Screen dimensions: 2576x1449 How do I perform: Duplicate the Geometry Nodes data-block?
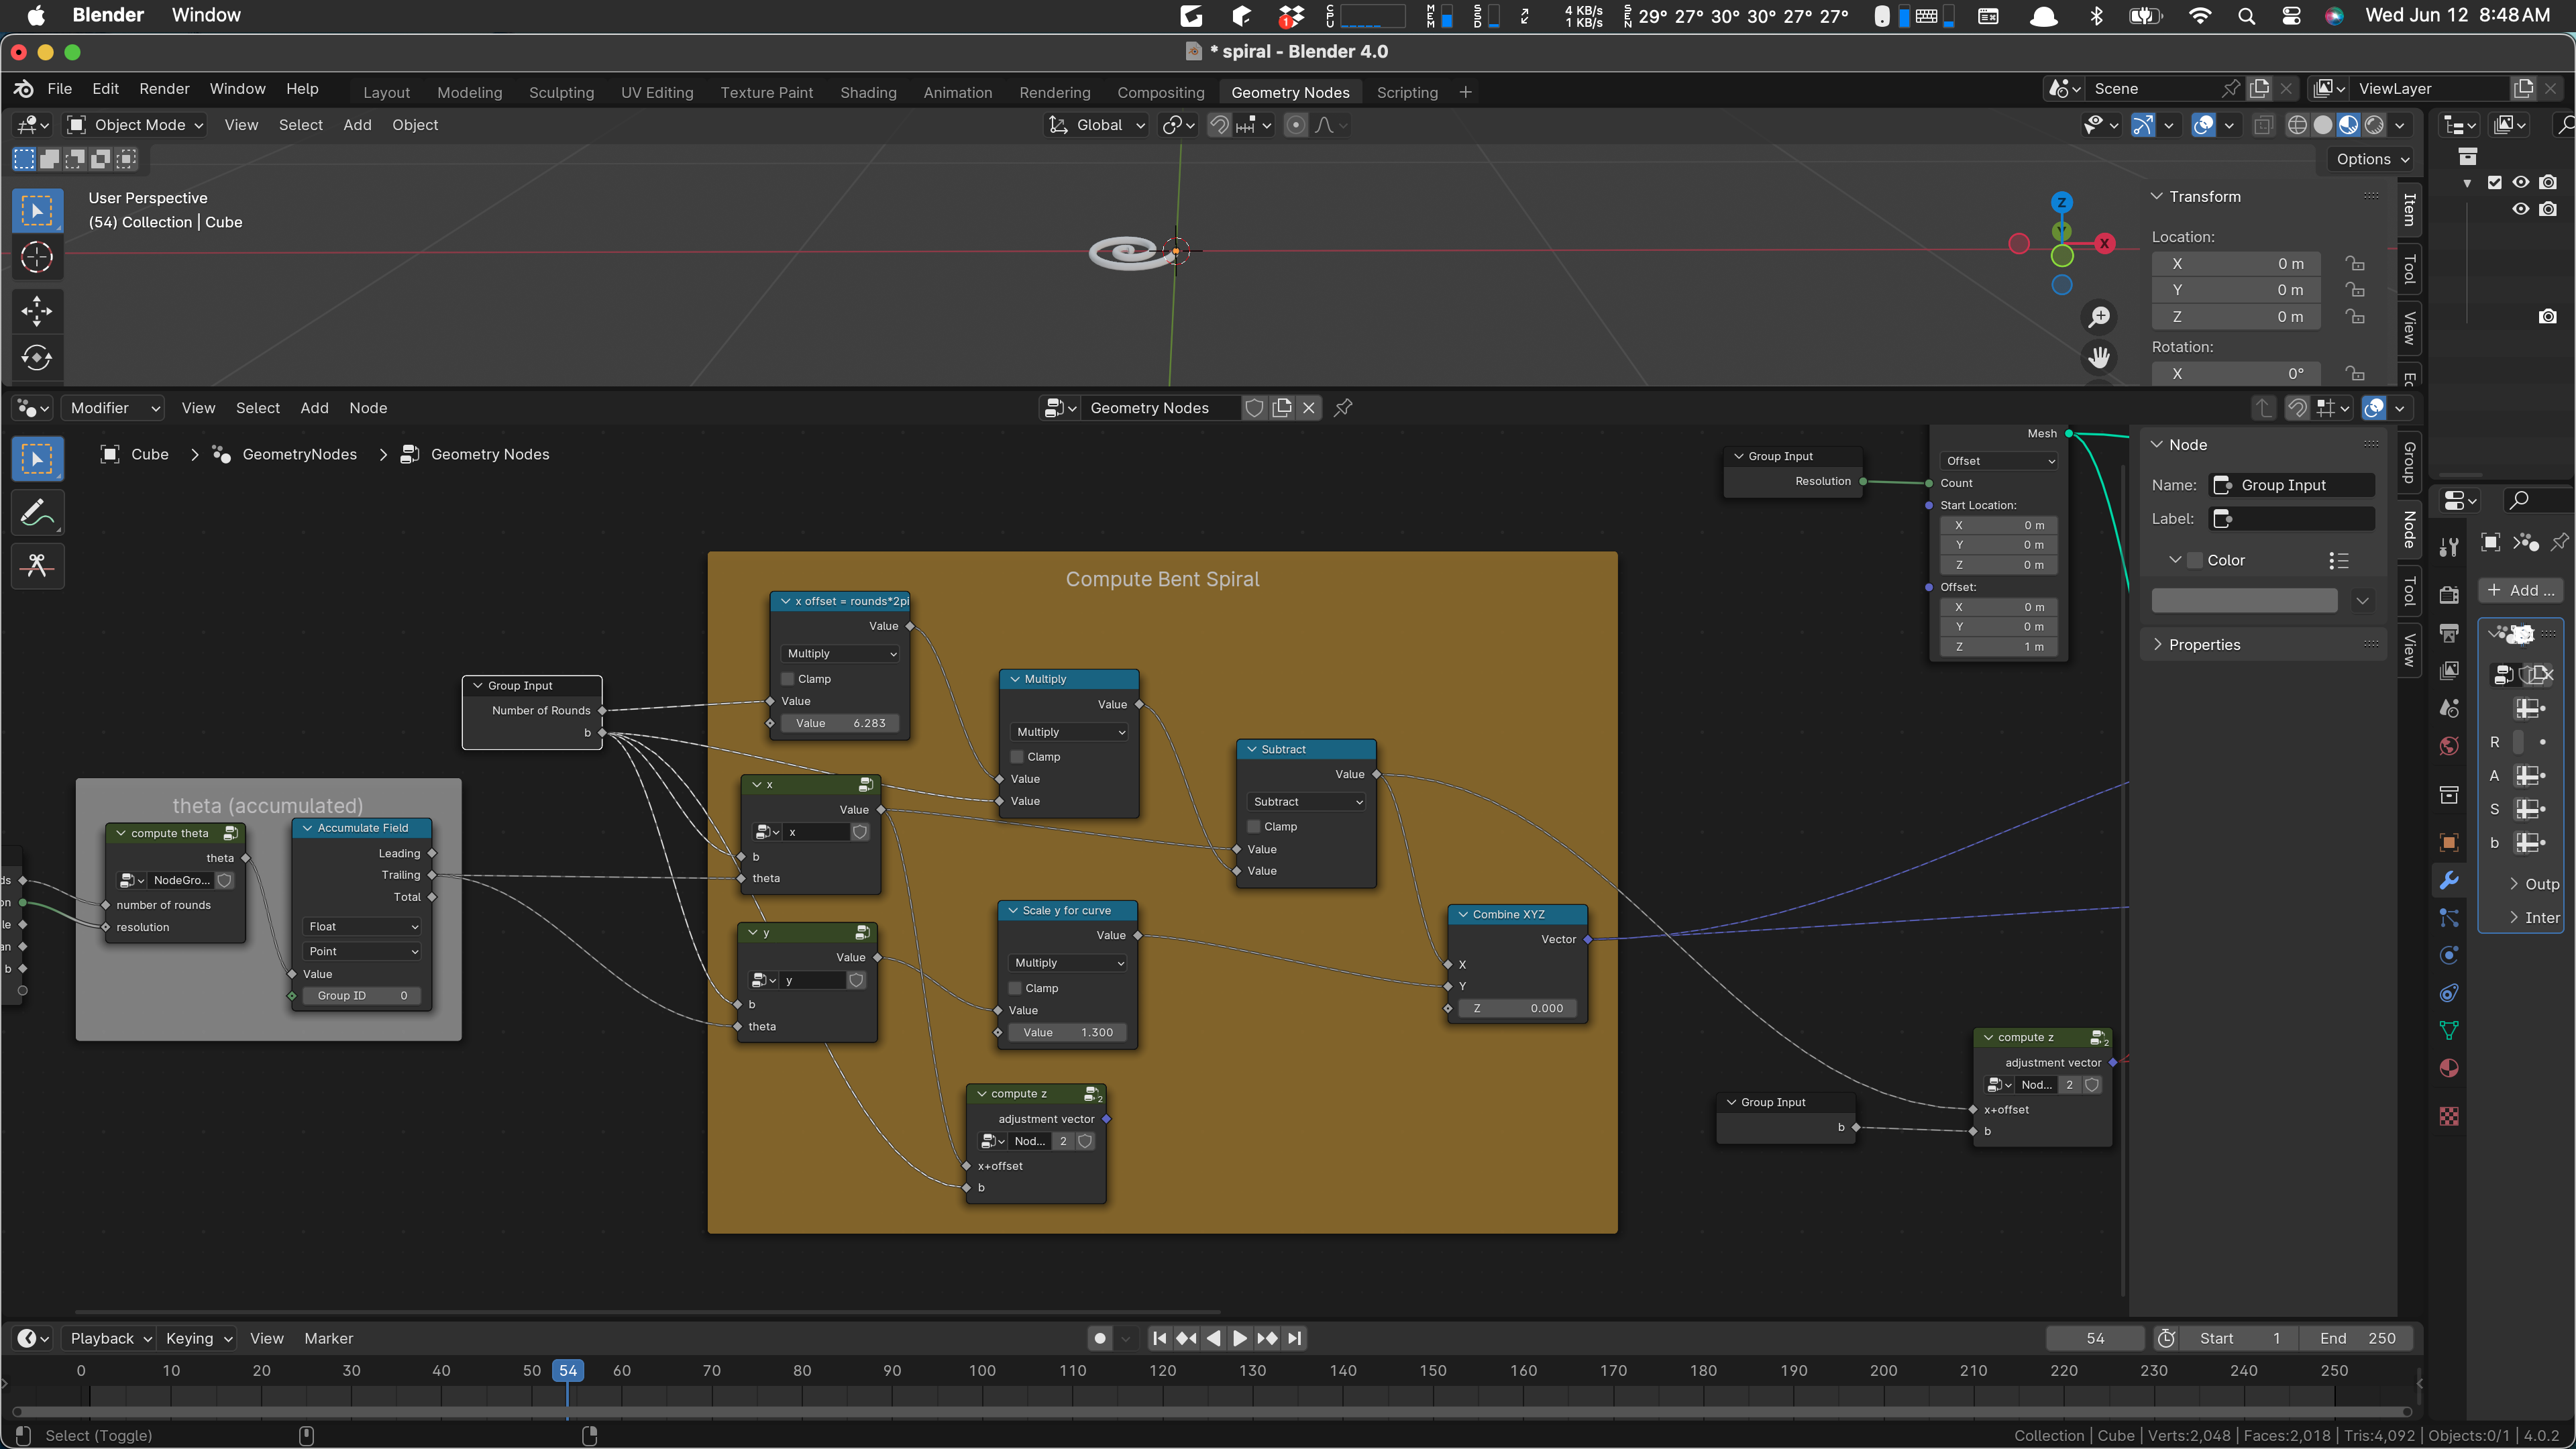[x=1282, y=408]
